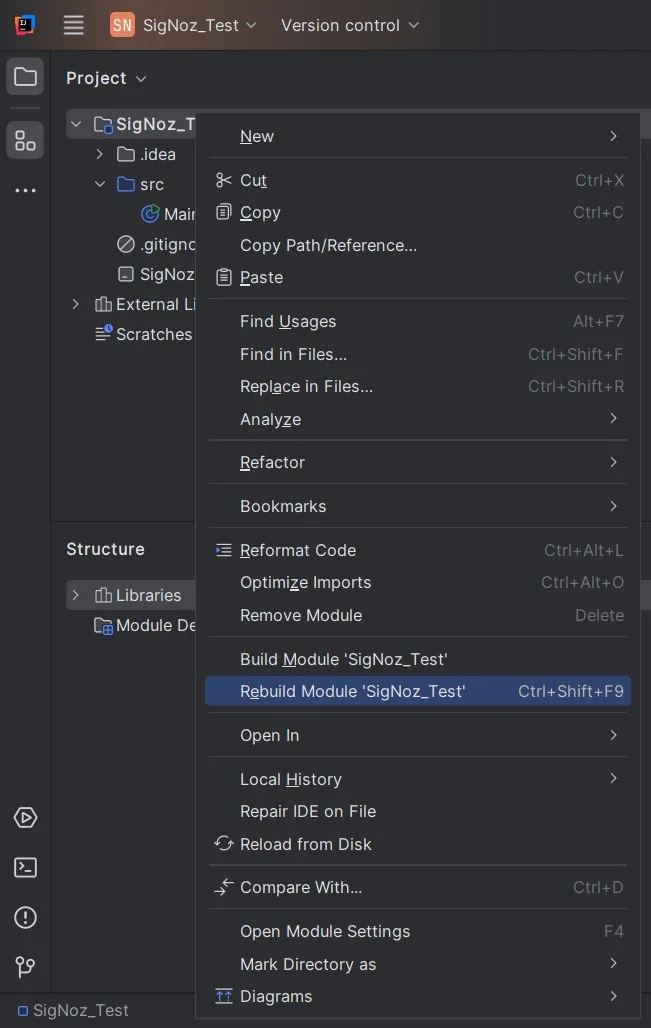651x1028 pixels.
Task: Open the Version control dropdown
Action: tap(349, 25)
